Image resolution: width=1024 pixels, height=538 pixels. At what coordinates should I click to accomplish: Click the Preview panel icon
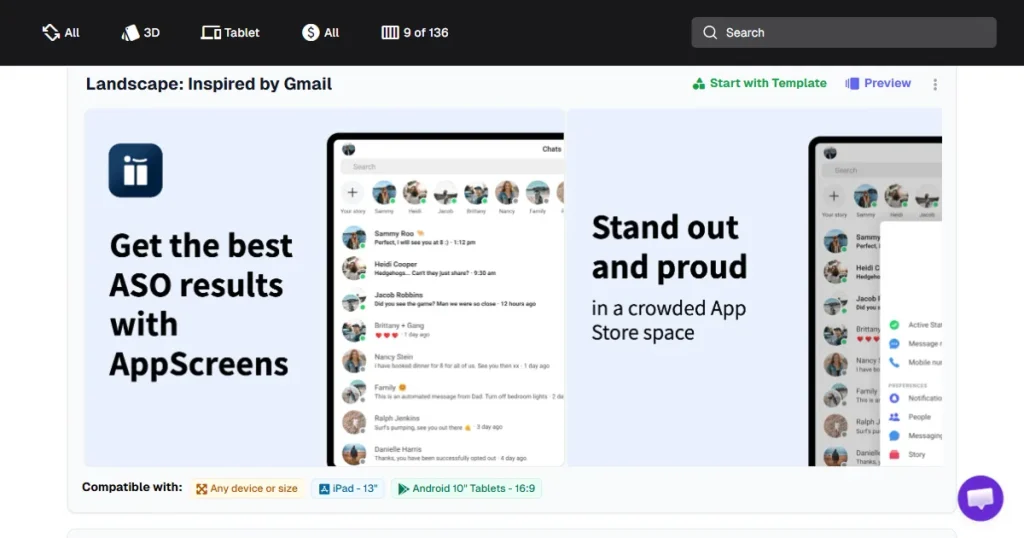click(x=852, y=84)
